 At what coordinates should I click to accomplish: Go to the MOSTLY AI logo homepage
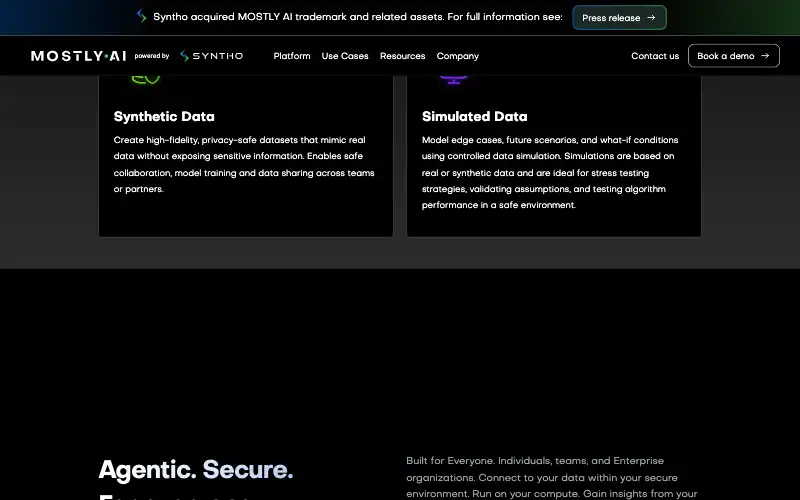click(x=79, y=56)
